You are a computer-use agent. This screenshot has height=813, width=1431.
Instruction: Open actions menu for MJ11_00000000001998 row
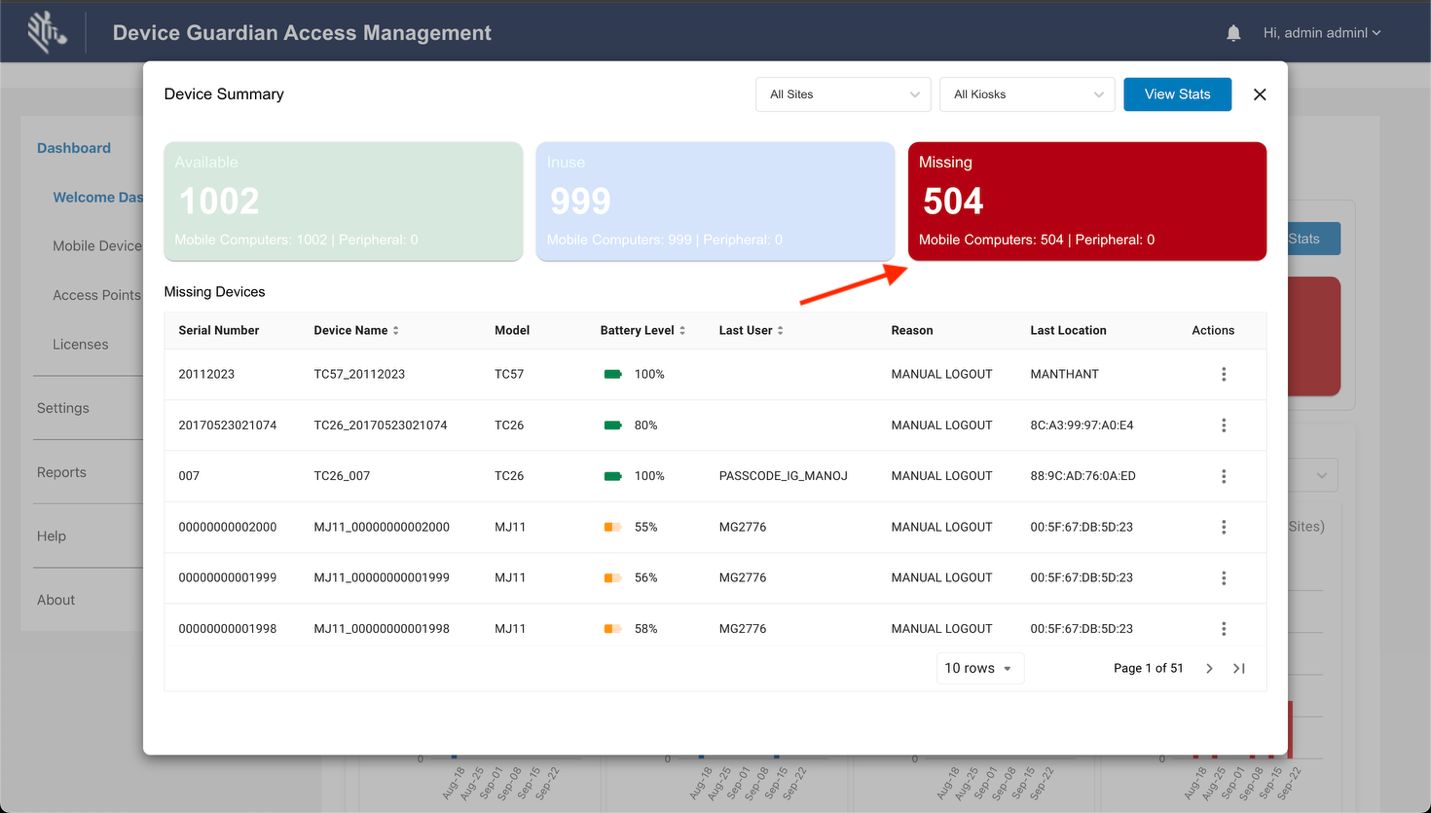1223,629
